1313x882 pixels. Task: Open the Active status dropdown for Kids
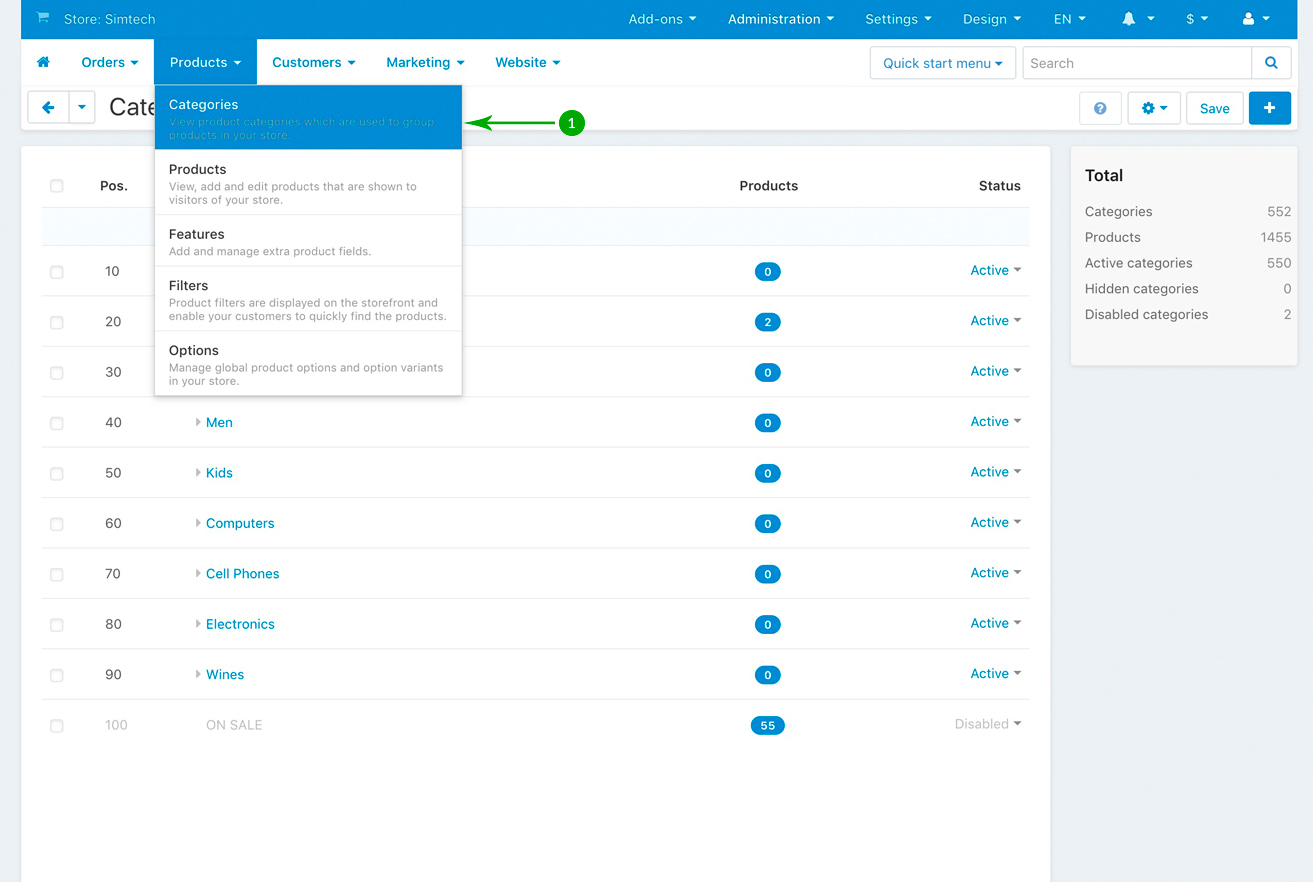click(x=995, y=472)
